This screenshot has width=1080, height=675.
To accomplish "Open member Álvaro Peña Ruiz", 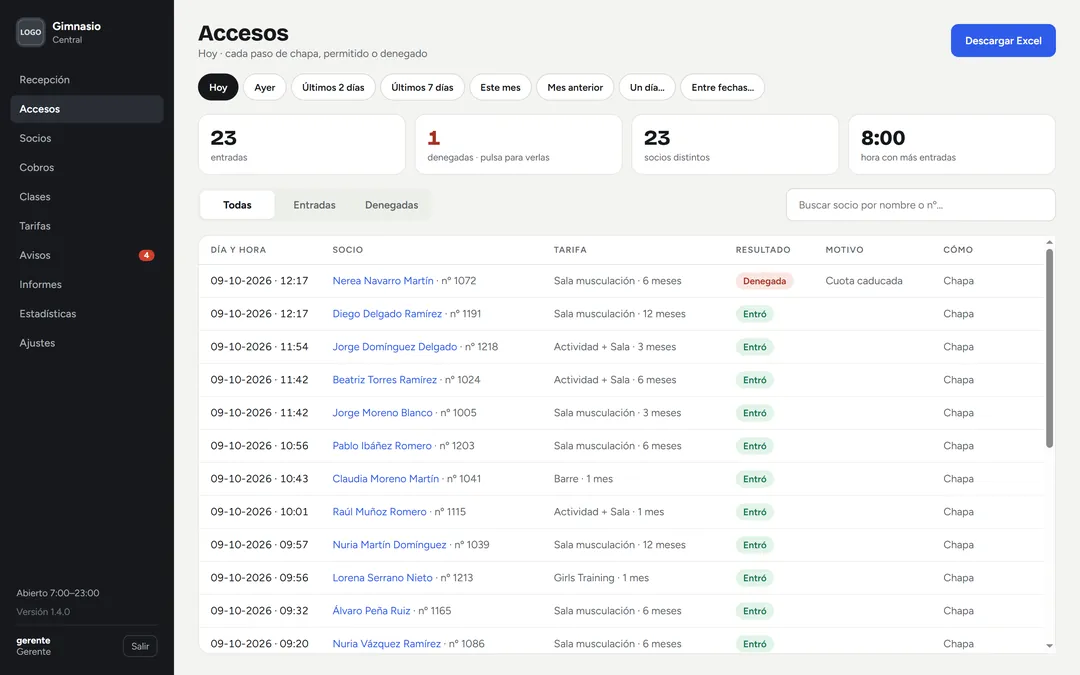I will [371, 611].
